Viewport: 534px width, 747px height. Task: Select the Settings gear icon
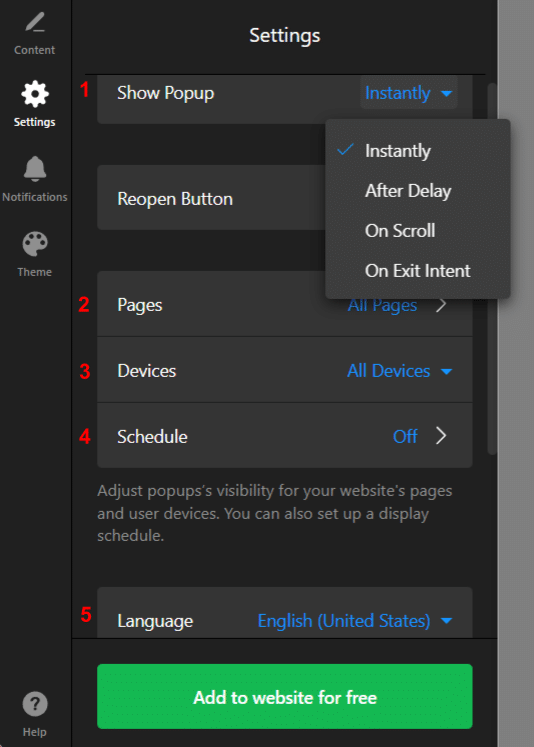point(35,94)
